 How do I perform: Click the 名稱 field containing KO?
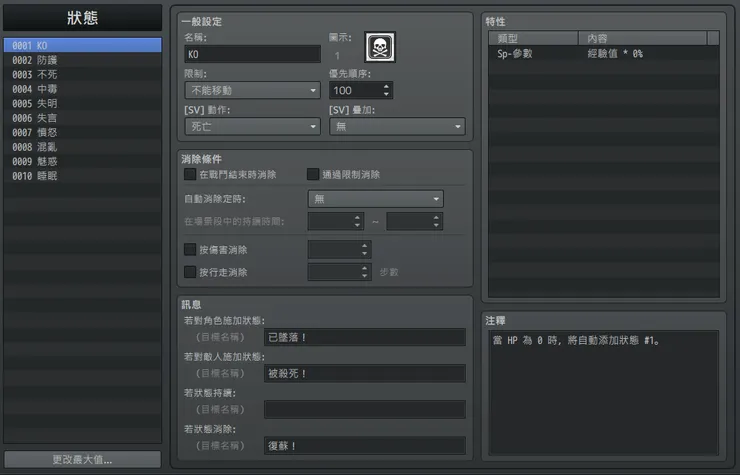pos(252,54)
